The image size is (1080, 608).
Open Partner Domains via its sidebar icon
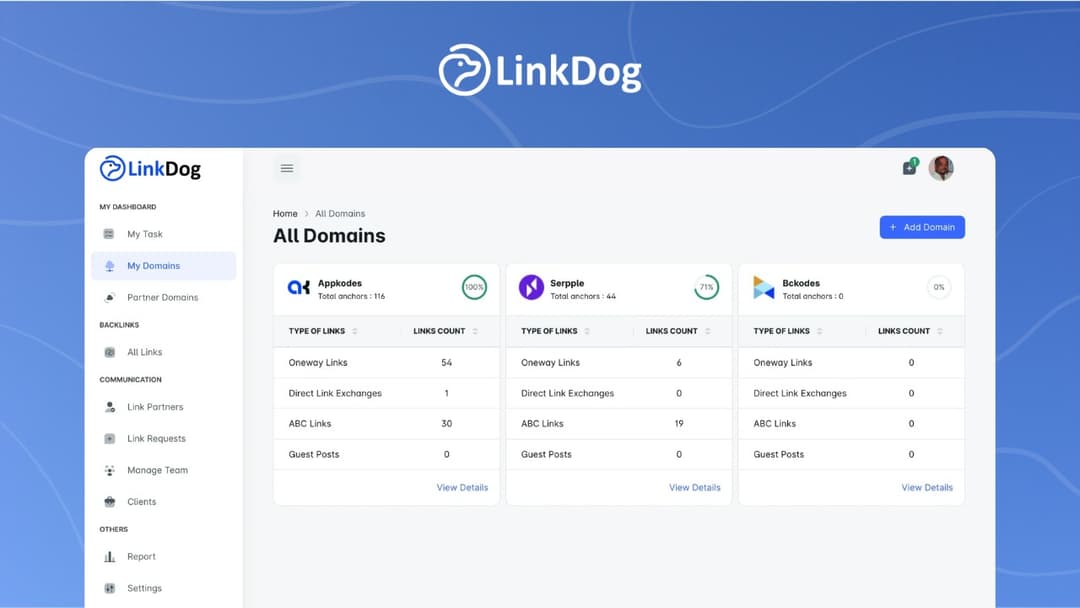(x=110, y=297)
